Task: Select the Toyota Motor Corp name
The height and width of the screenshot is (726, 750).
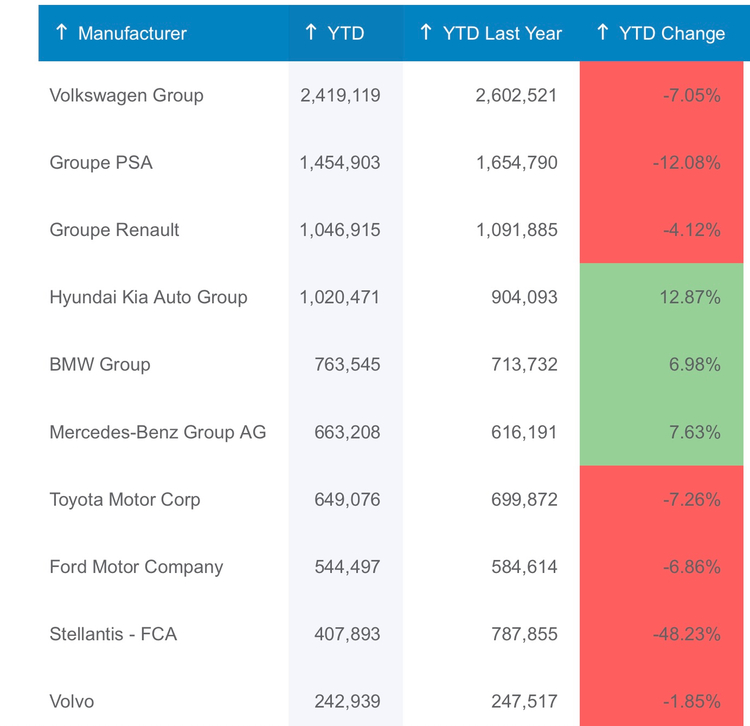Action: tap(125, 500)
